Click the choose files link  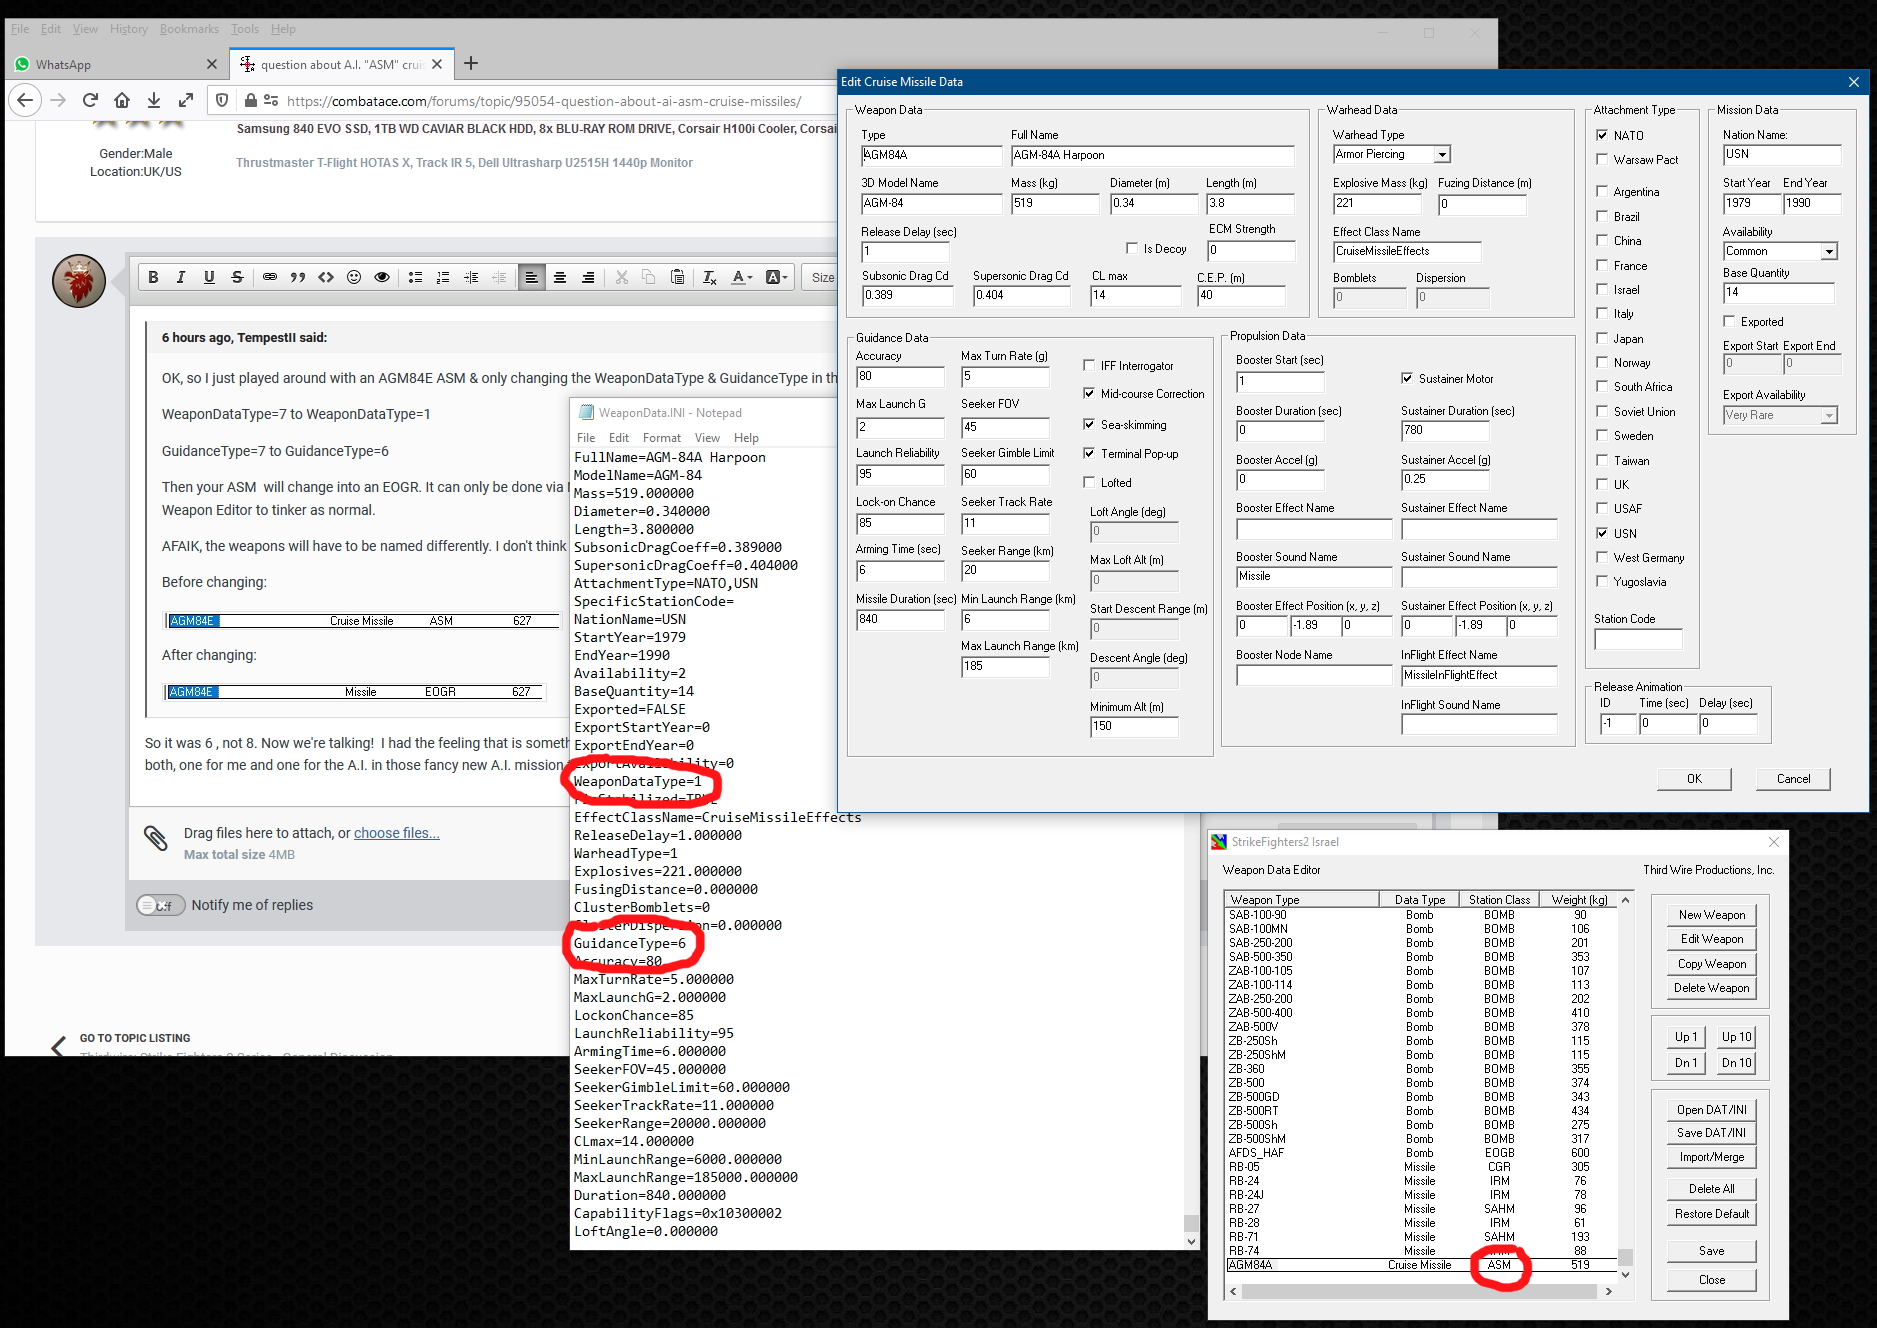pyautogui.click(x=397, y=833)
